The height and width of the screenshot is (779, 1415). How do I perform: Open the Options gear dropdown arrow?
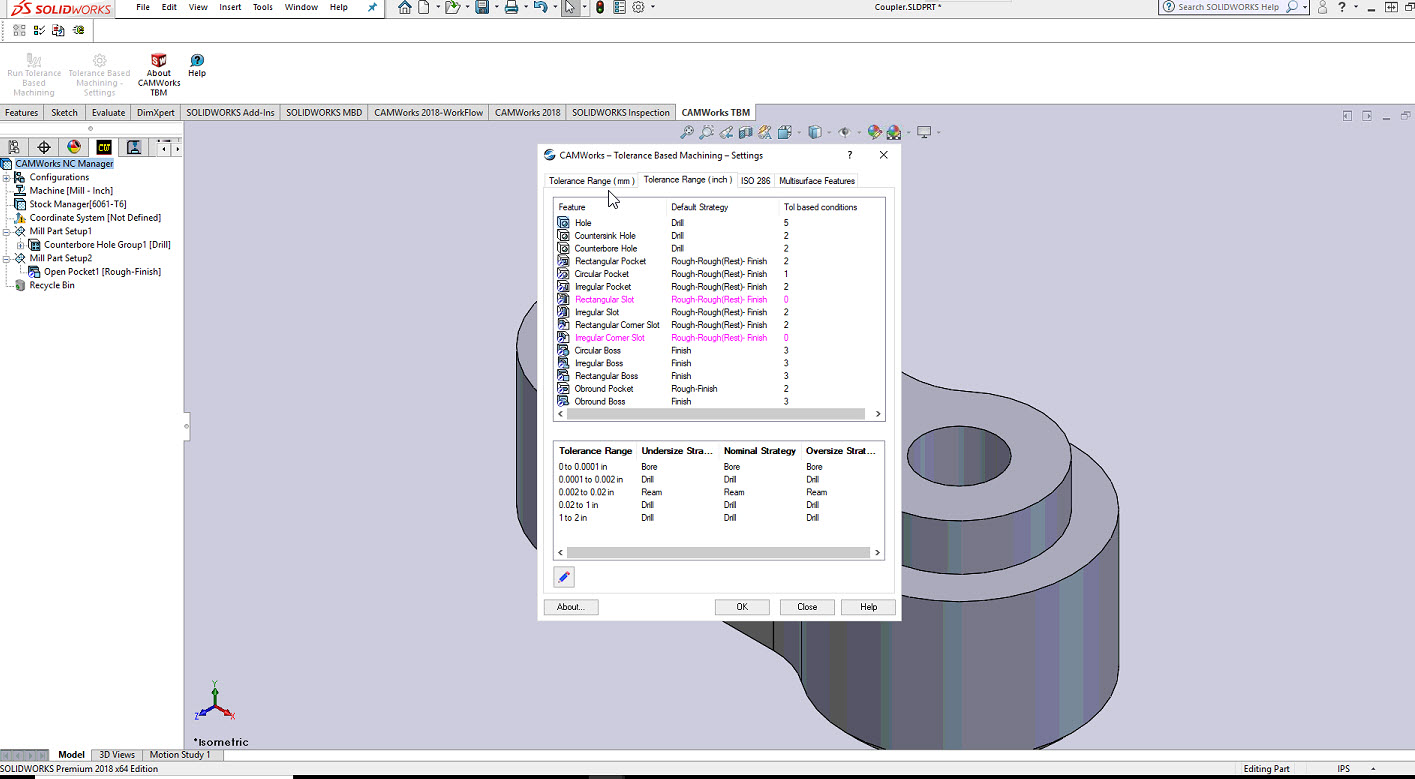click(652, 7)
